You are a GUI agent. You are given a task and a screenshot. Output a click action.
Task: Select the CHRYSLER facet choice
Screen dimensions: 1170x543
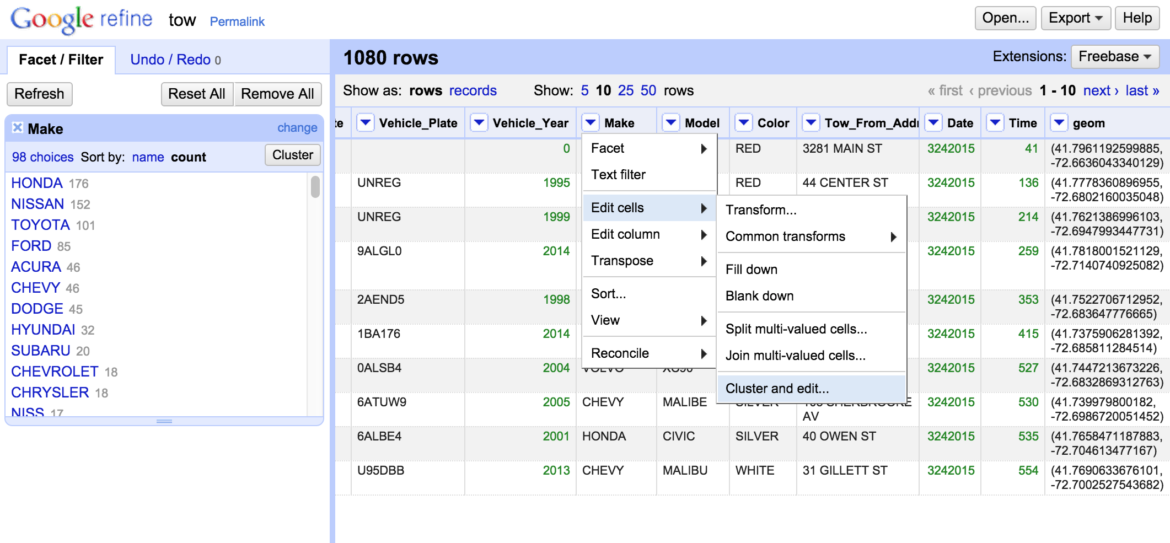pos(50,392)
